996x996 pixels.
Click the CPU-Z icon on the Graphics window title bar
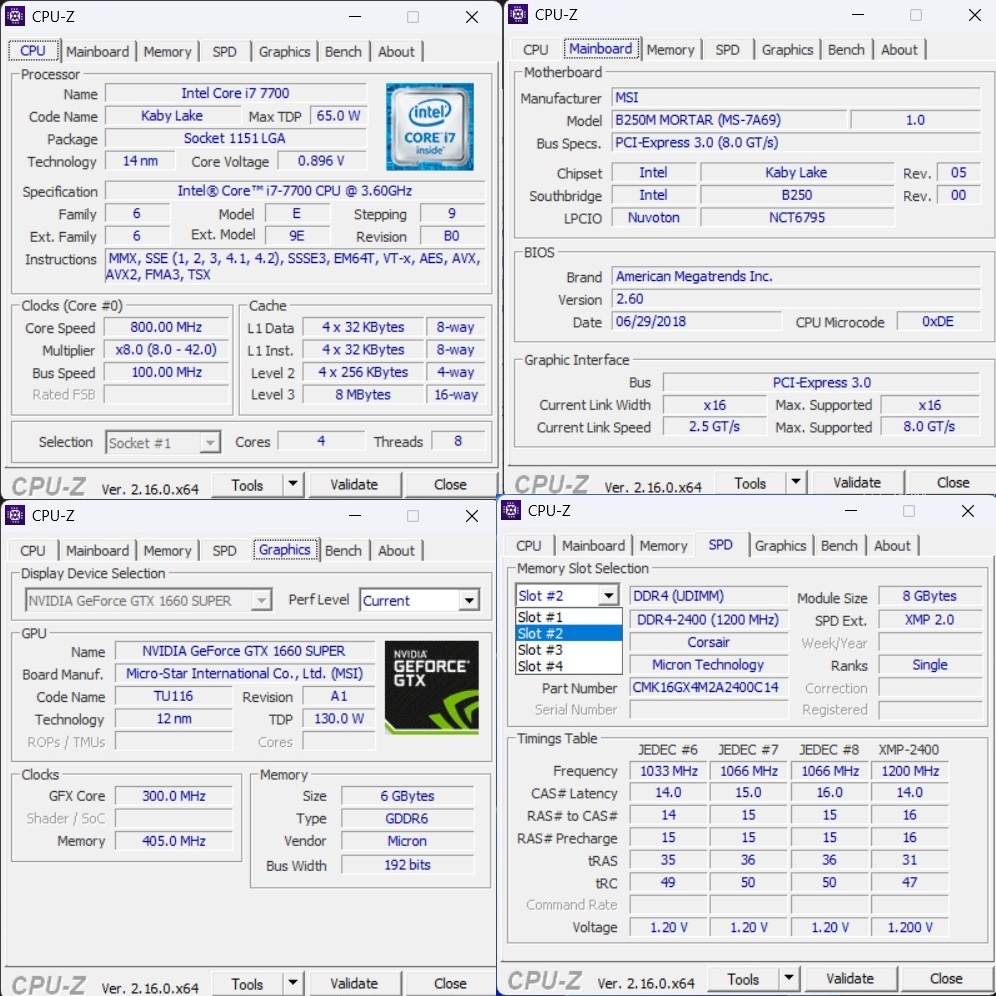(x=14, y=516)
